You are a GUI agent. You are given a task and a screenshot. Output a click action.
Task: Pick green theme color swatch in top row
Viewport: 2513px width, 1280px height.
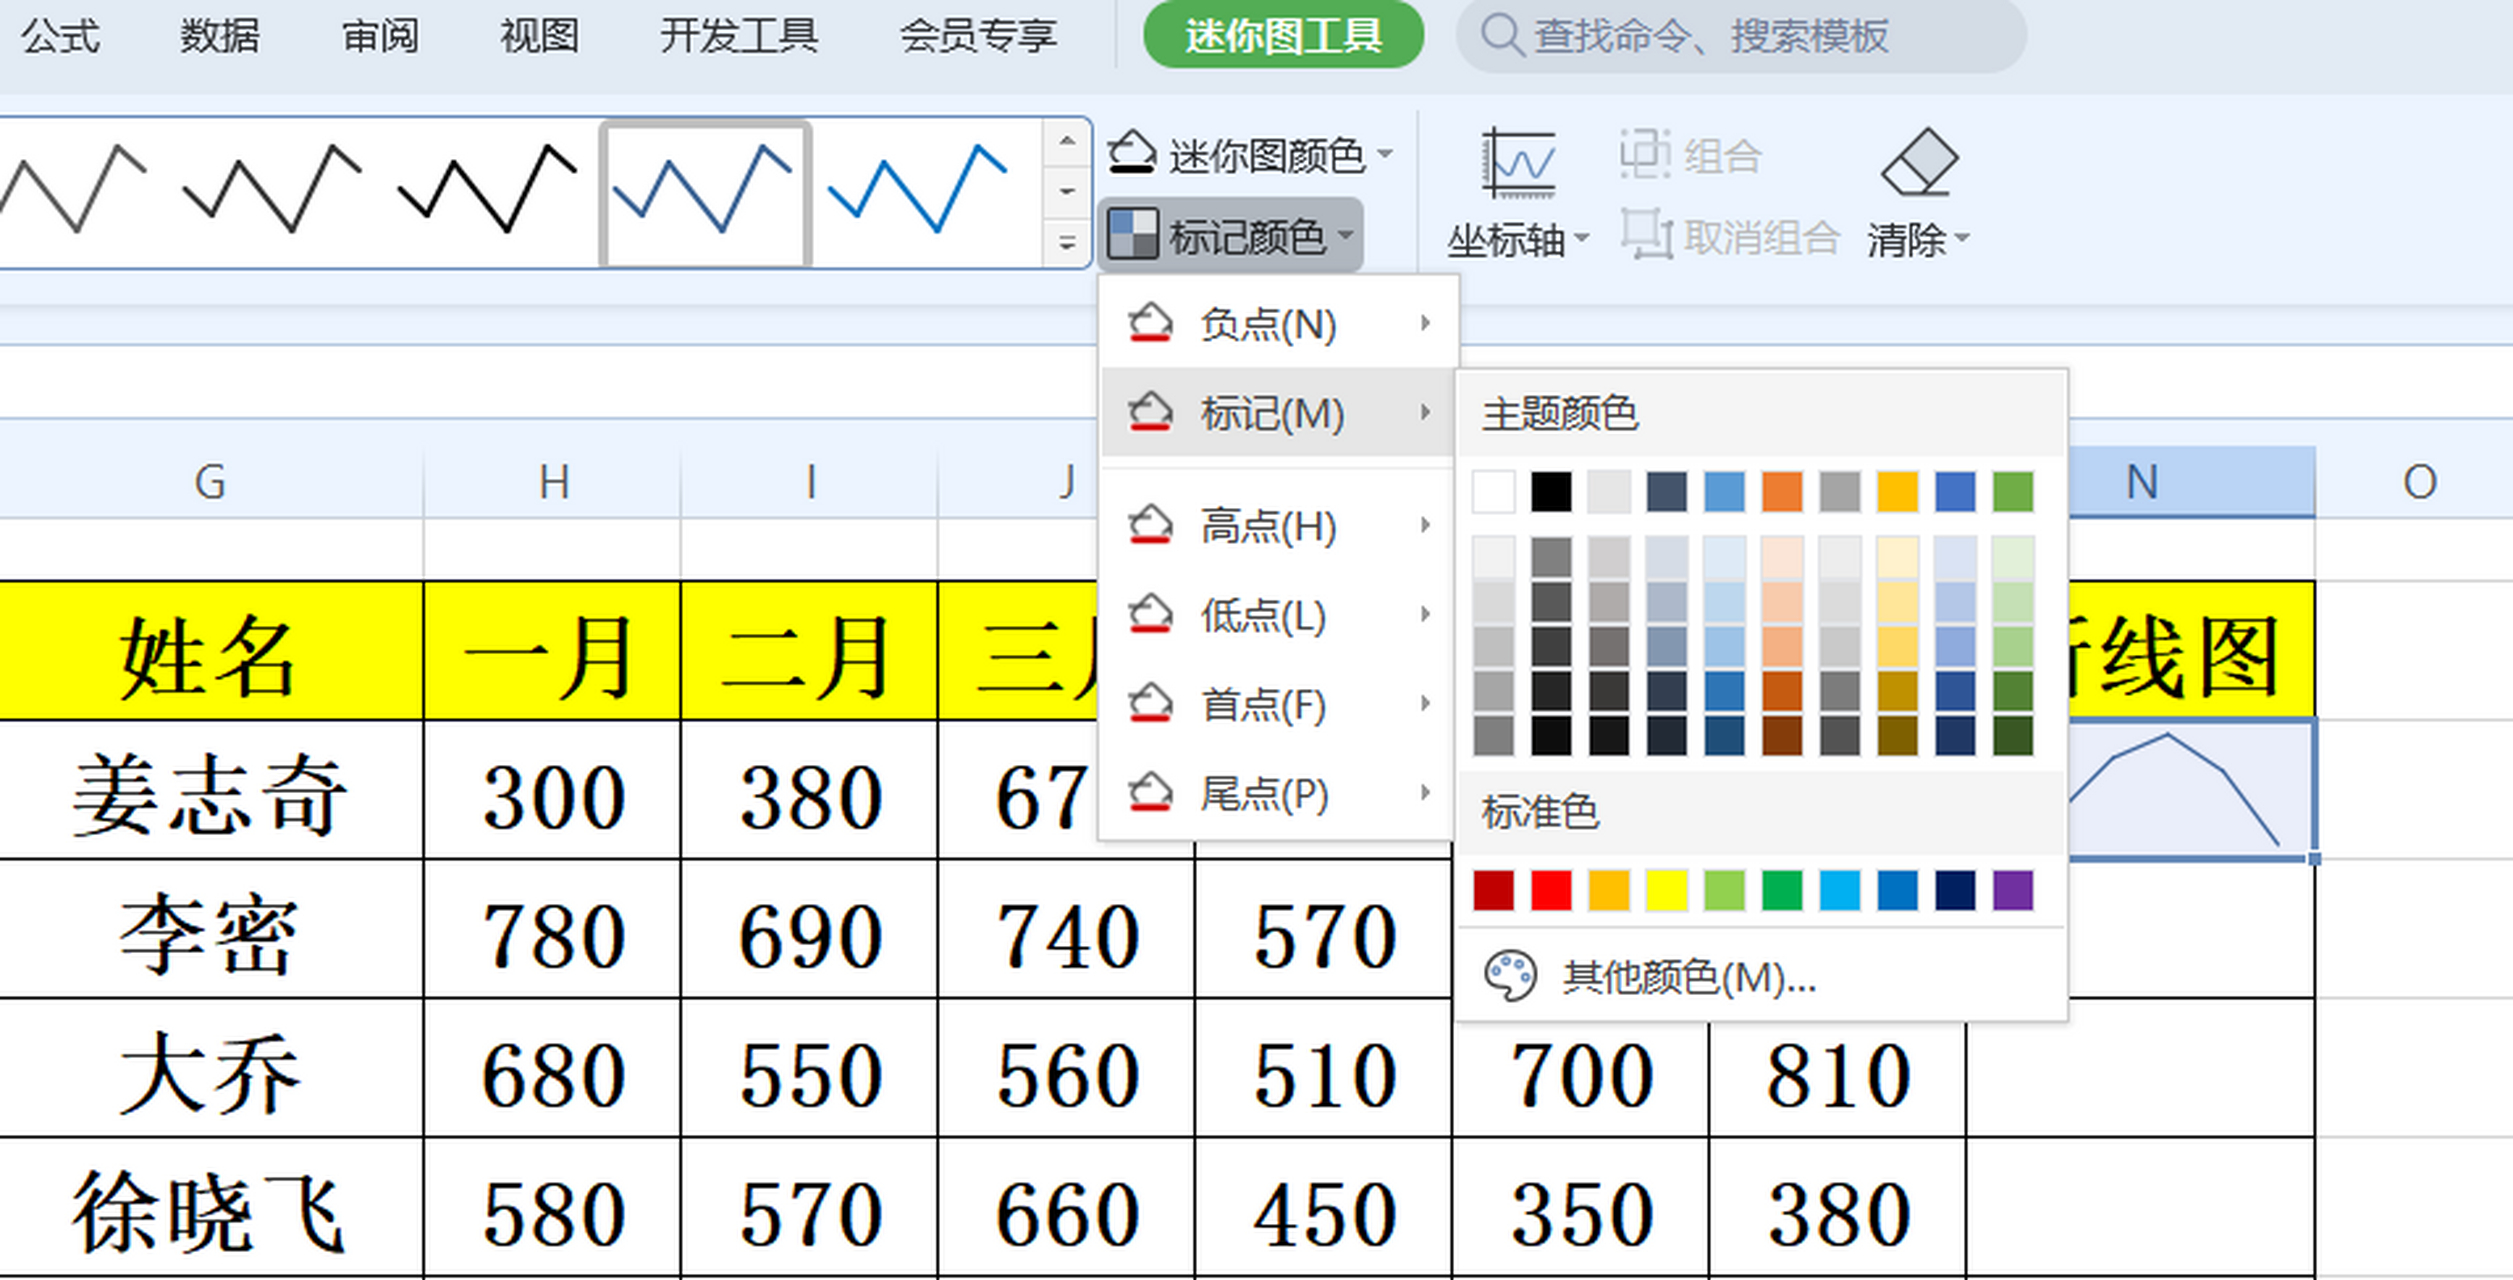point(2012,491)
